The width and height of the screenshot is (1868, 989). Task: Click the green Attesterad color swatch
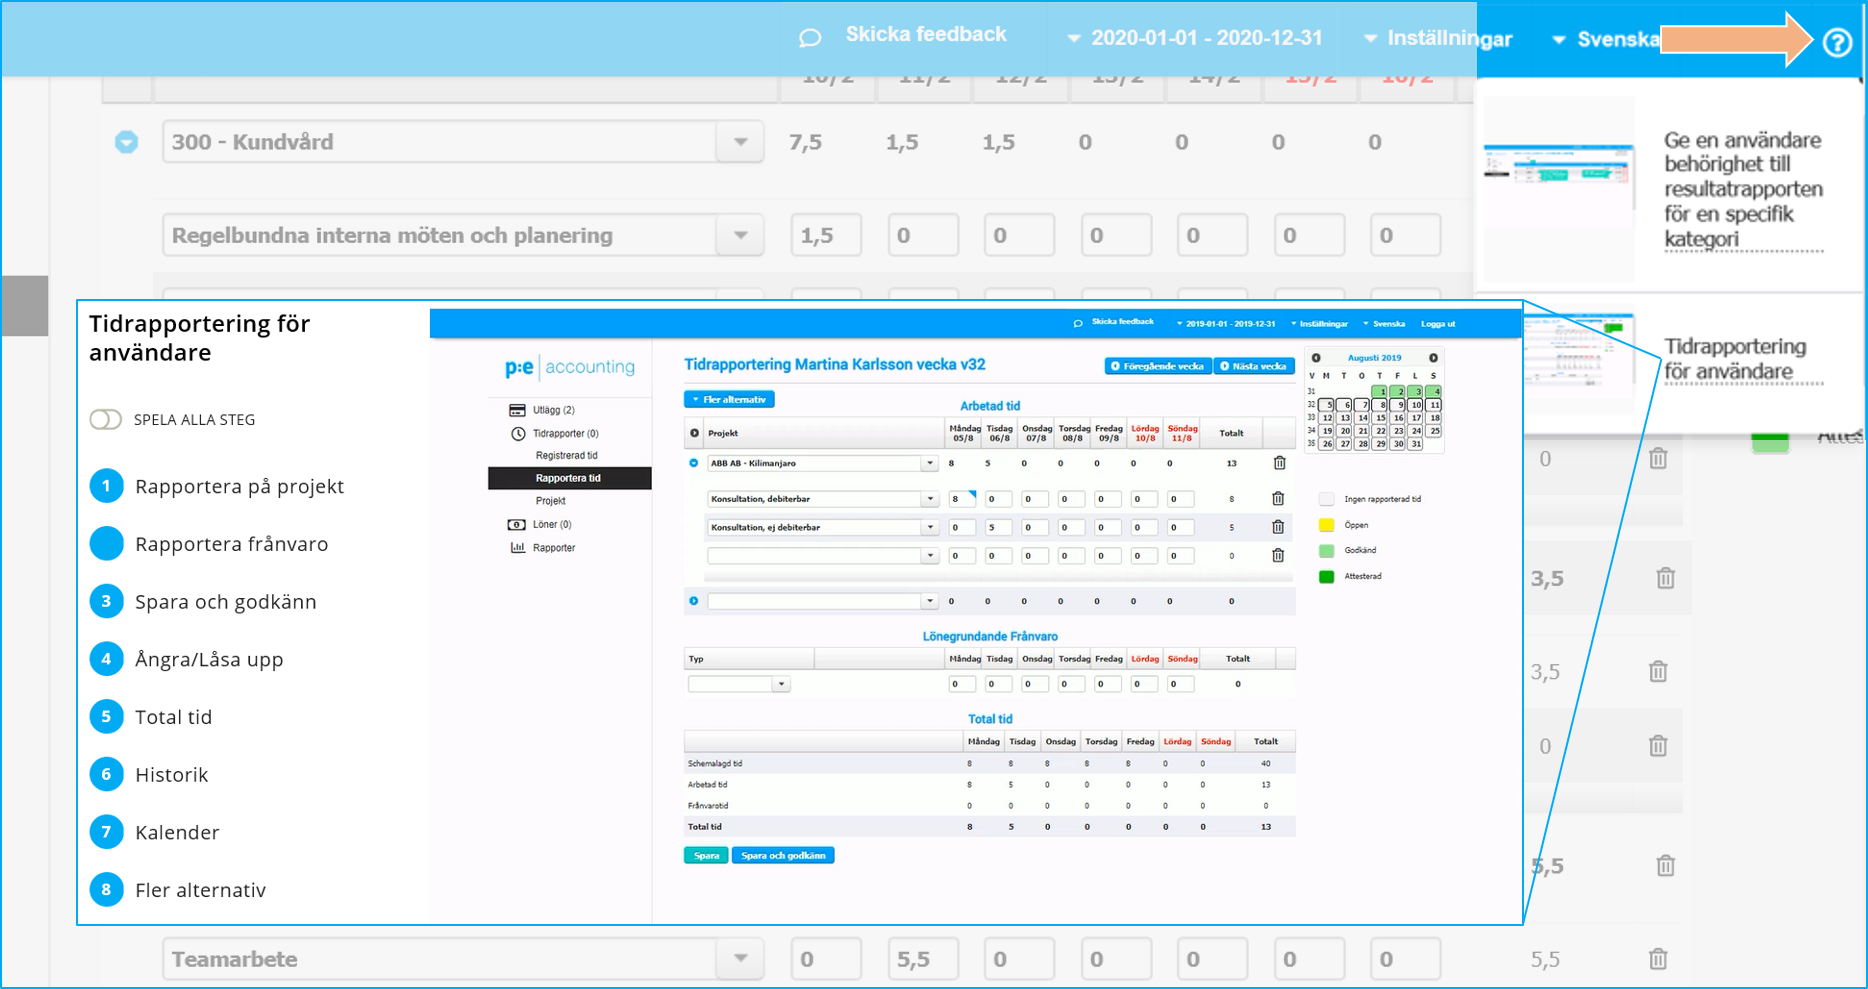1327,576
